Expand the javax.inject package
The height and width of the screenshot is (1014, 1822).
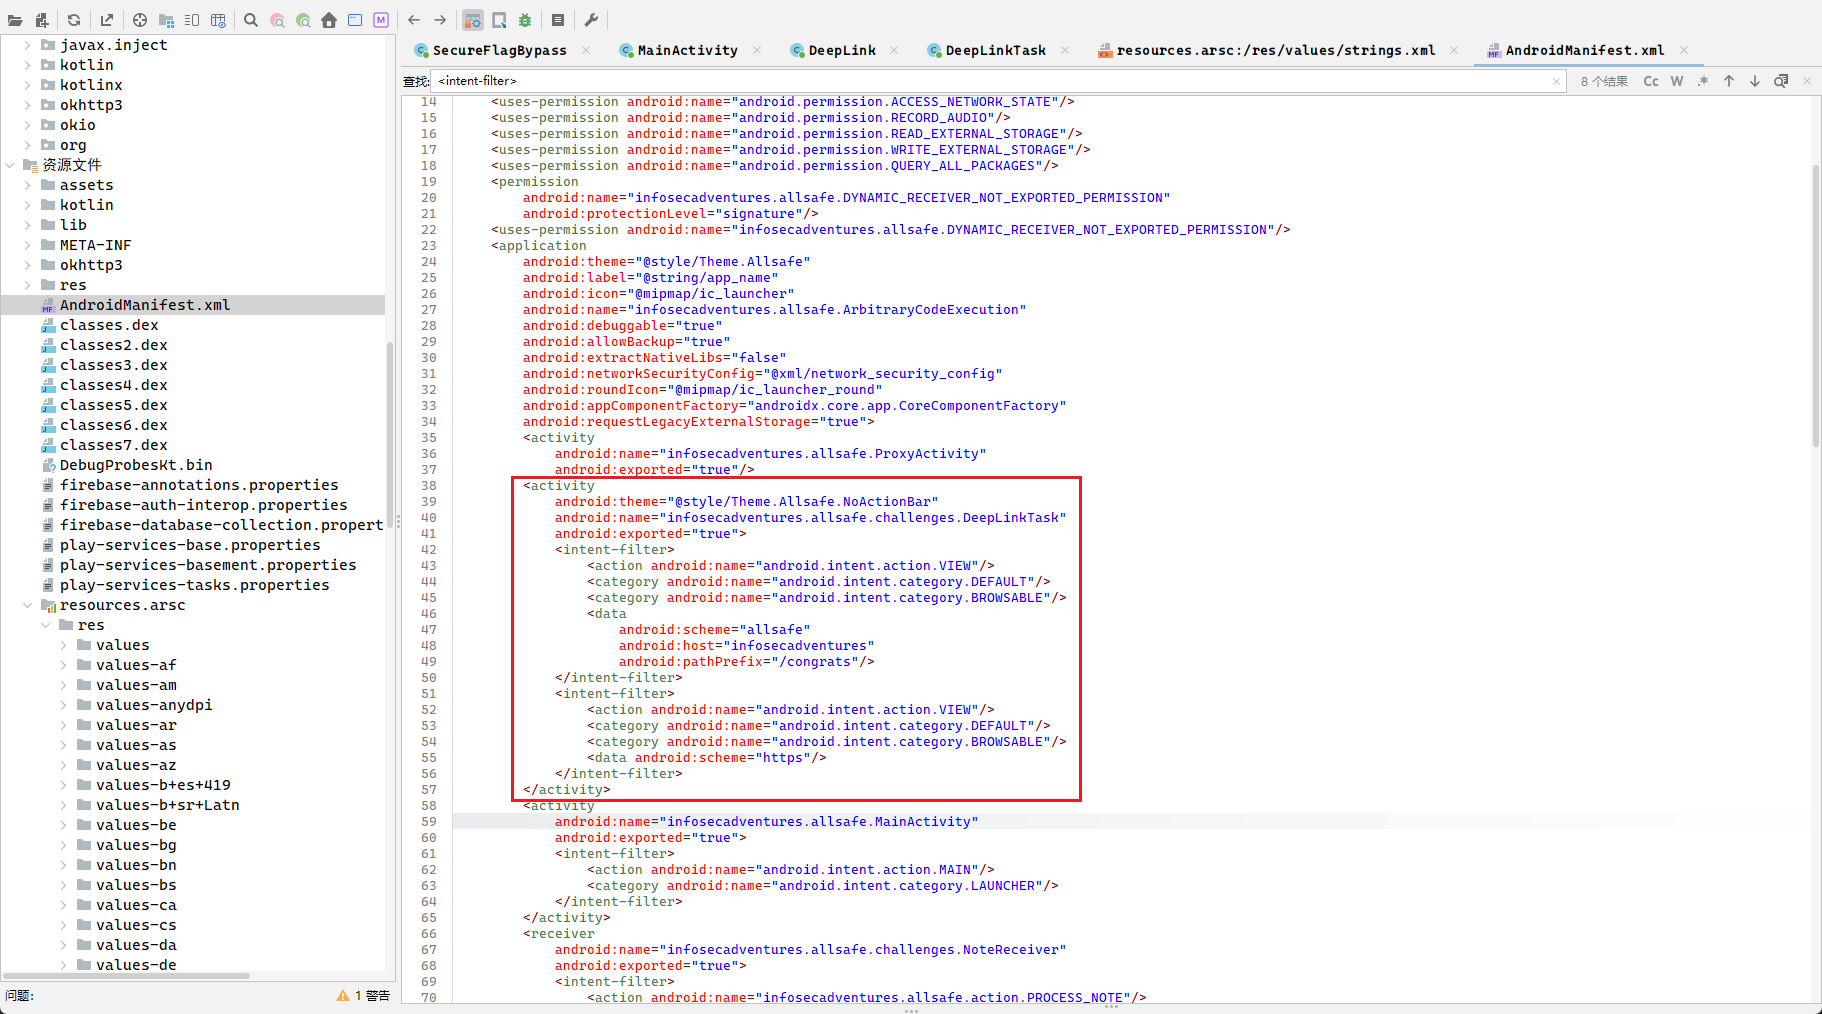tap(27, 45)
